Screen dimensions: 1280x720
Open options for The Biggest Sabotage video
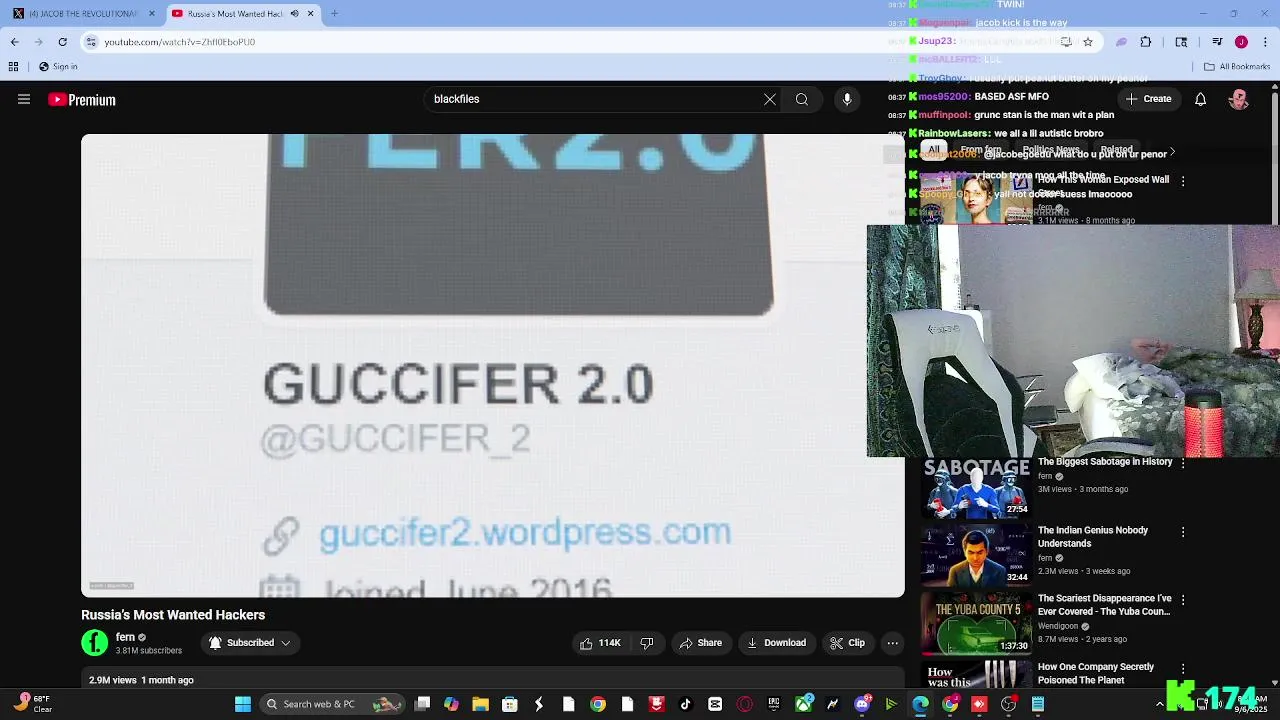coord(1183,463)
